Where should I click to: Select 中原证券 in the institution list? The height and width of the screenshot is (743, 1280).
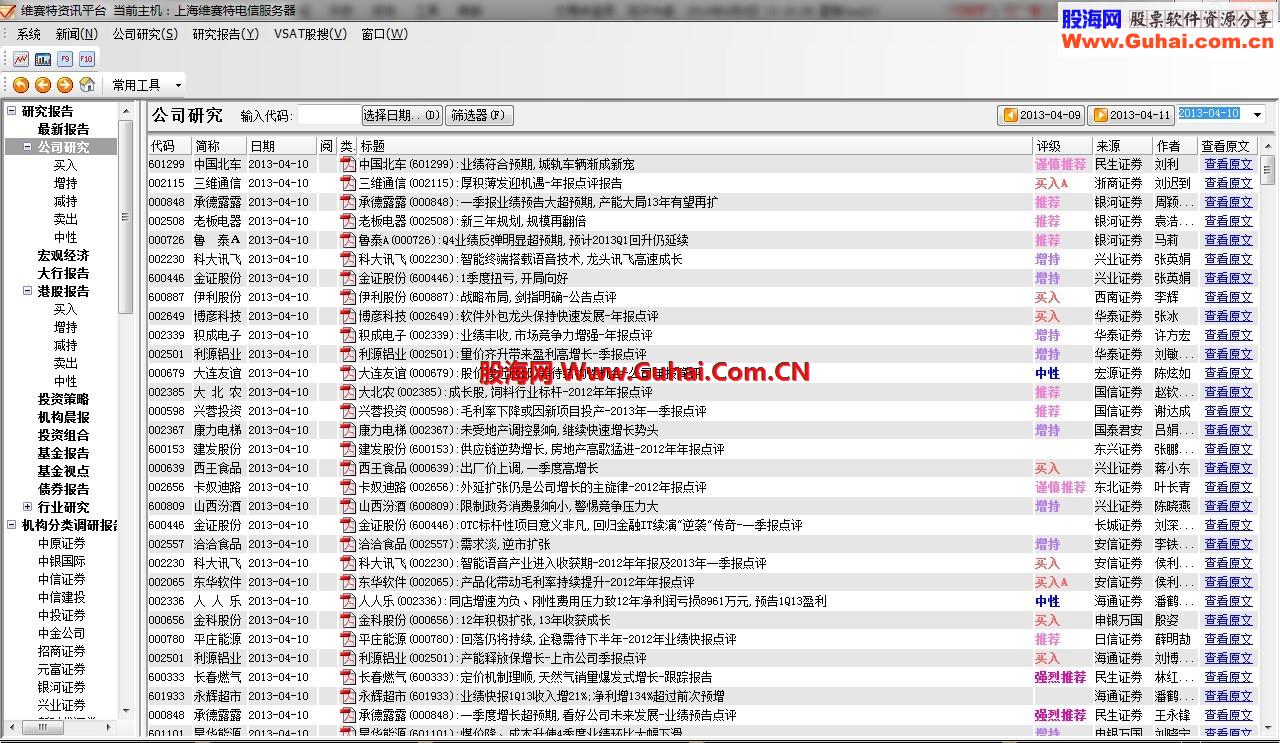(x=62, y=543)
